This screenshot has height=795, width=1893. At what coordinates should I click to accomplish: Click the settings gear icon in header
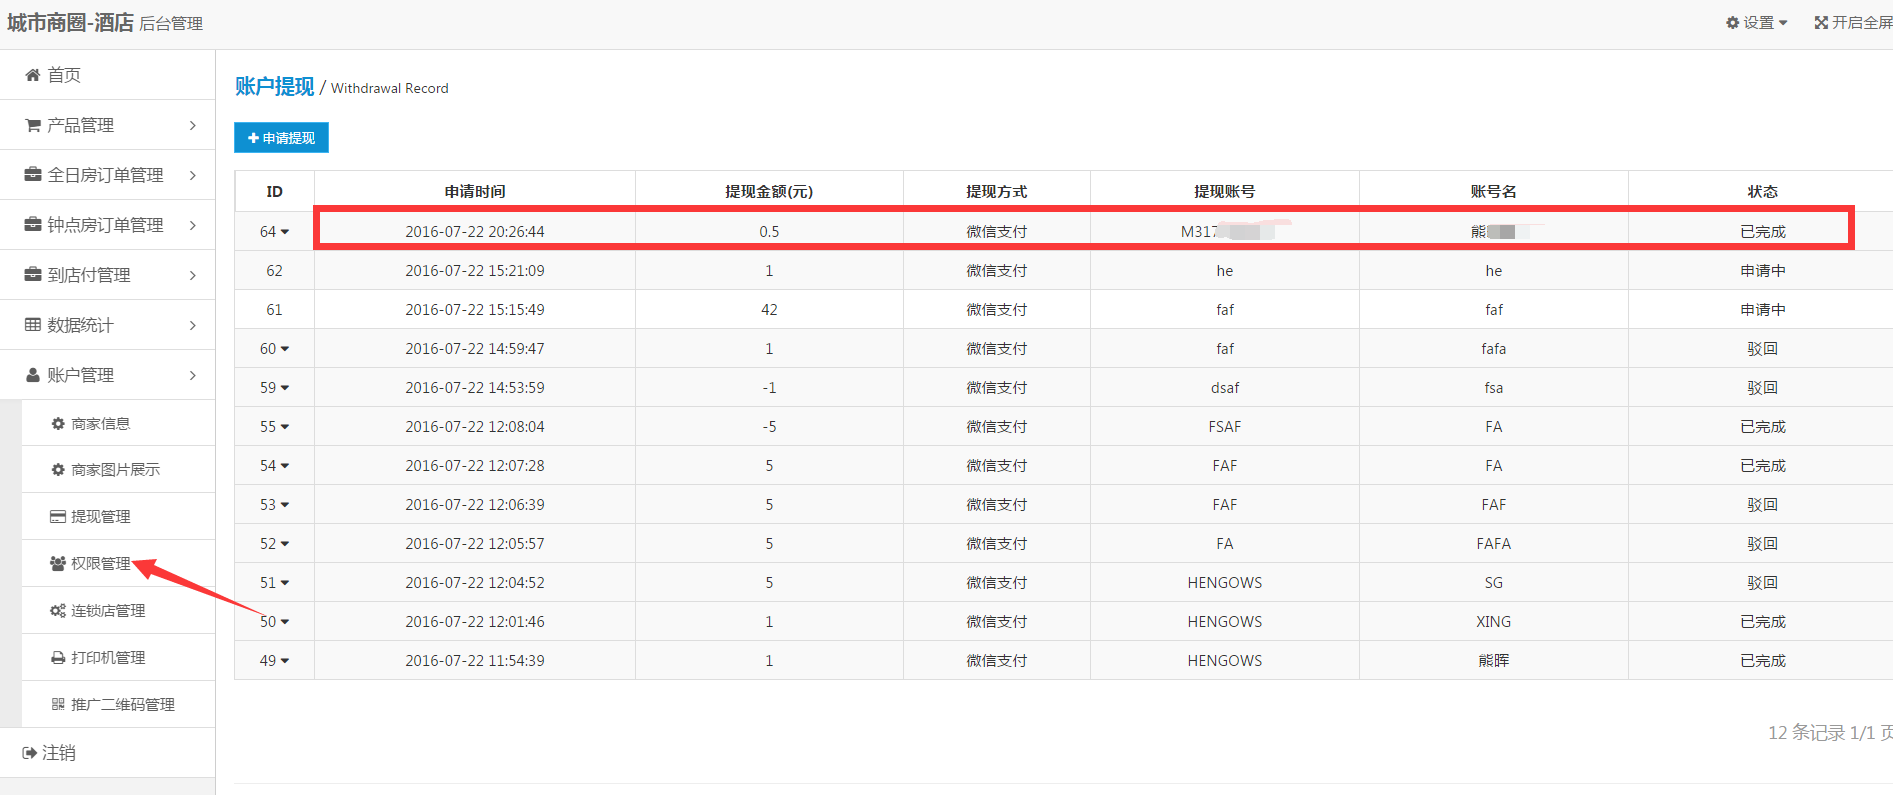1733,23
